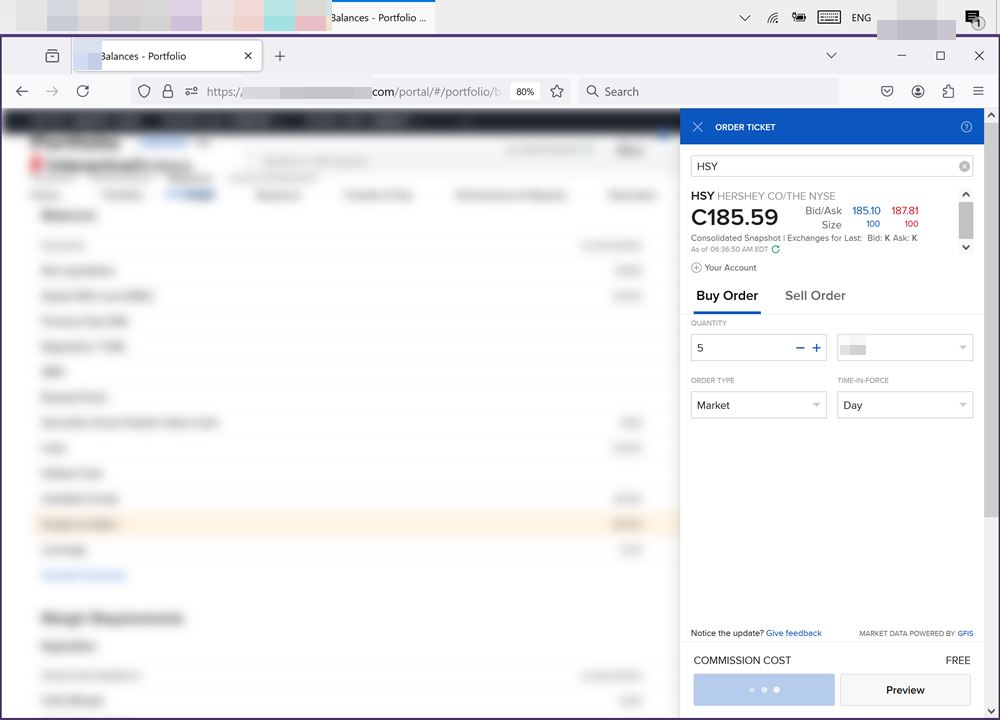The image size is (1000, 720).
Task: Select the Balances - Portfolio browser tab
Action: click(x=167, y=56)
